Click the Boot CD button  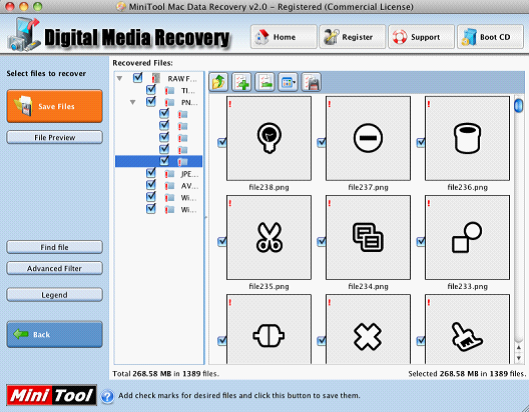coord(490,36)
